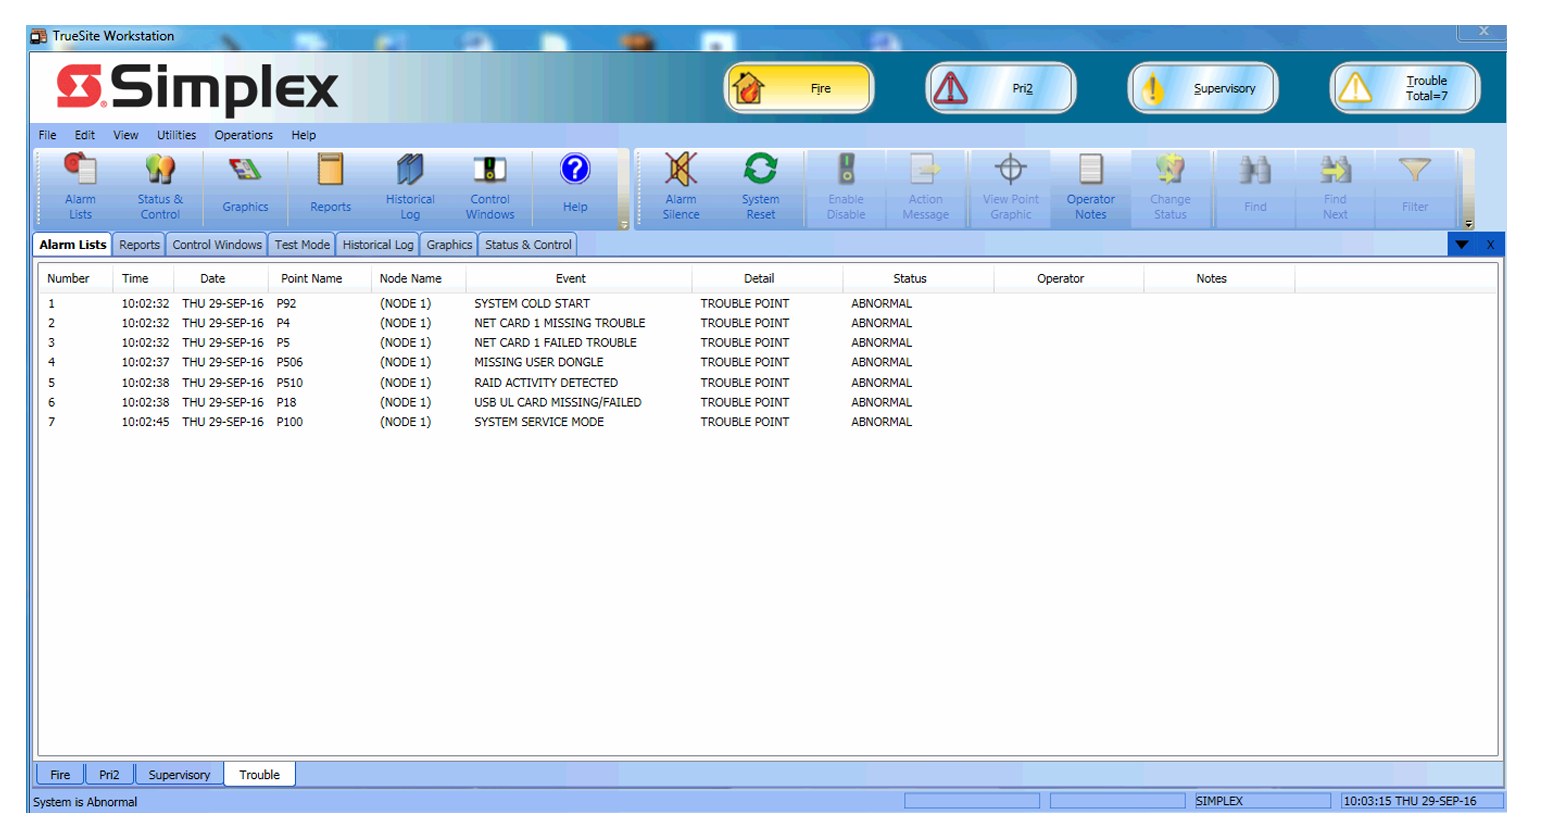Image resolution: width=1541 pixels, height=832 pixels.
Task: Open Alarm Lists from the toolbar
Action: point(80,187)
